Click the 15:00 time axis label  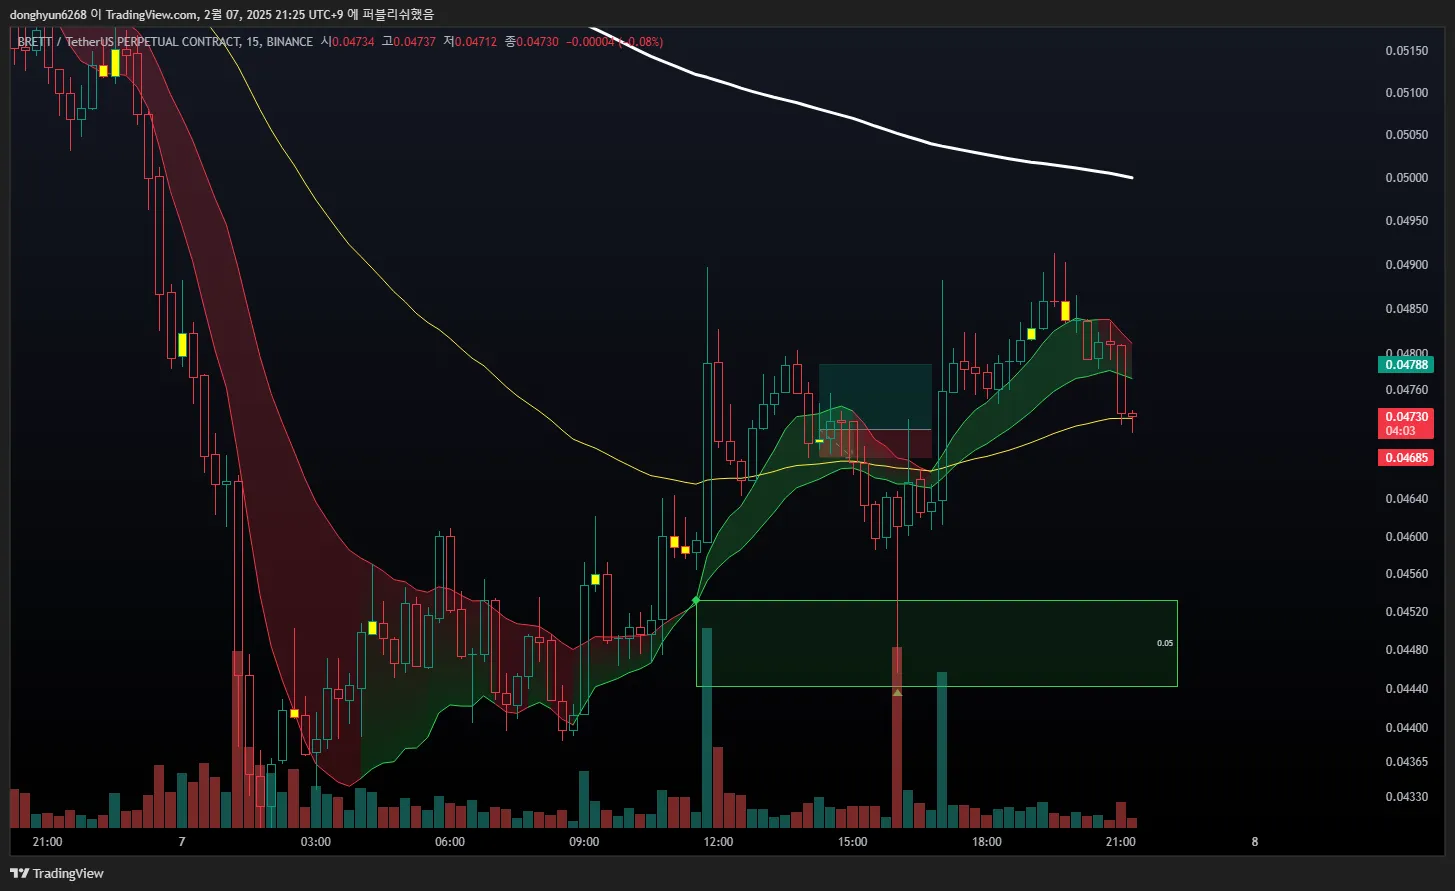click(x=852, y=842)
